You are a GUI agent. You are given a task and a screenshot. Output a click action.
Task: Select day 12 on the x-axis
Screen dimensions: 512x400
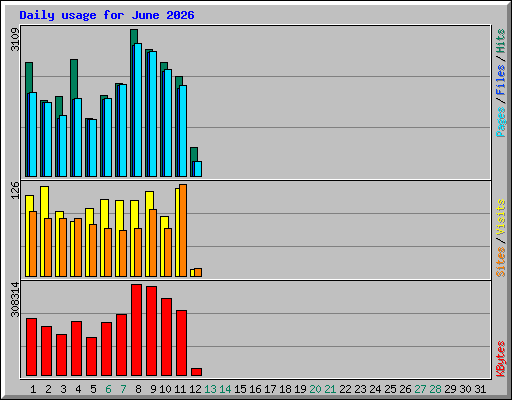(x=195, y=389)
